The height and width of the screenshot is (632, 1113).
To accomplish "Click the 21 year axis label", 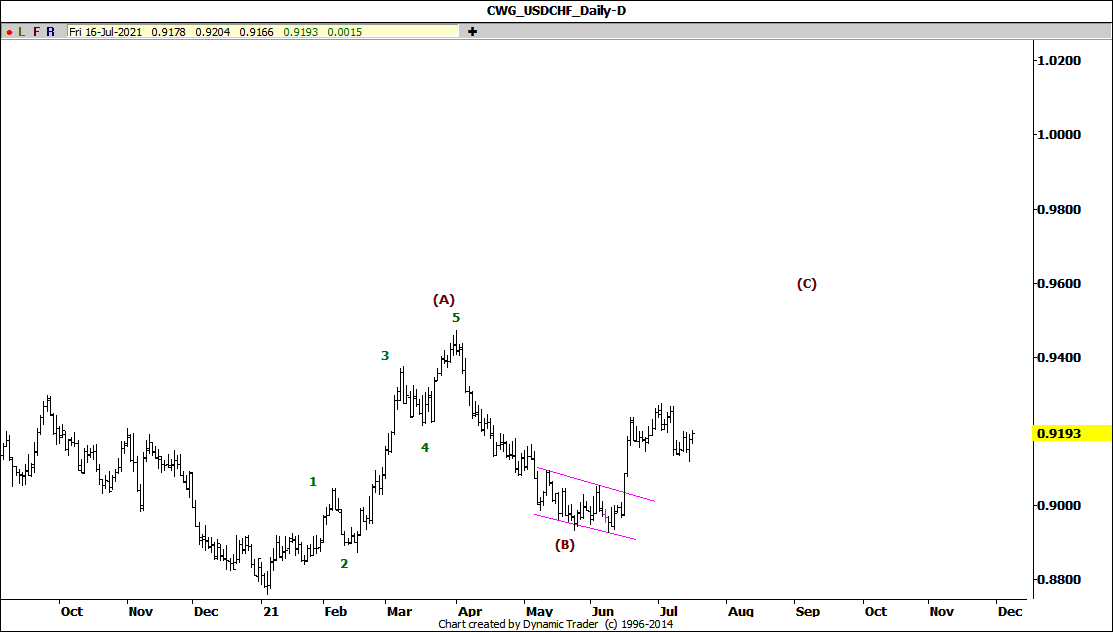I will pyautogui.click(x=270, y=611).
